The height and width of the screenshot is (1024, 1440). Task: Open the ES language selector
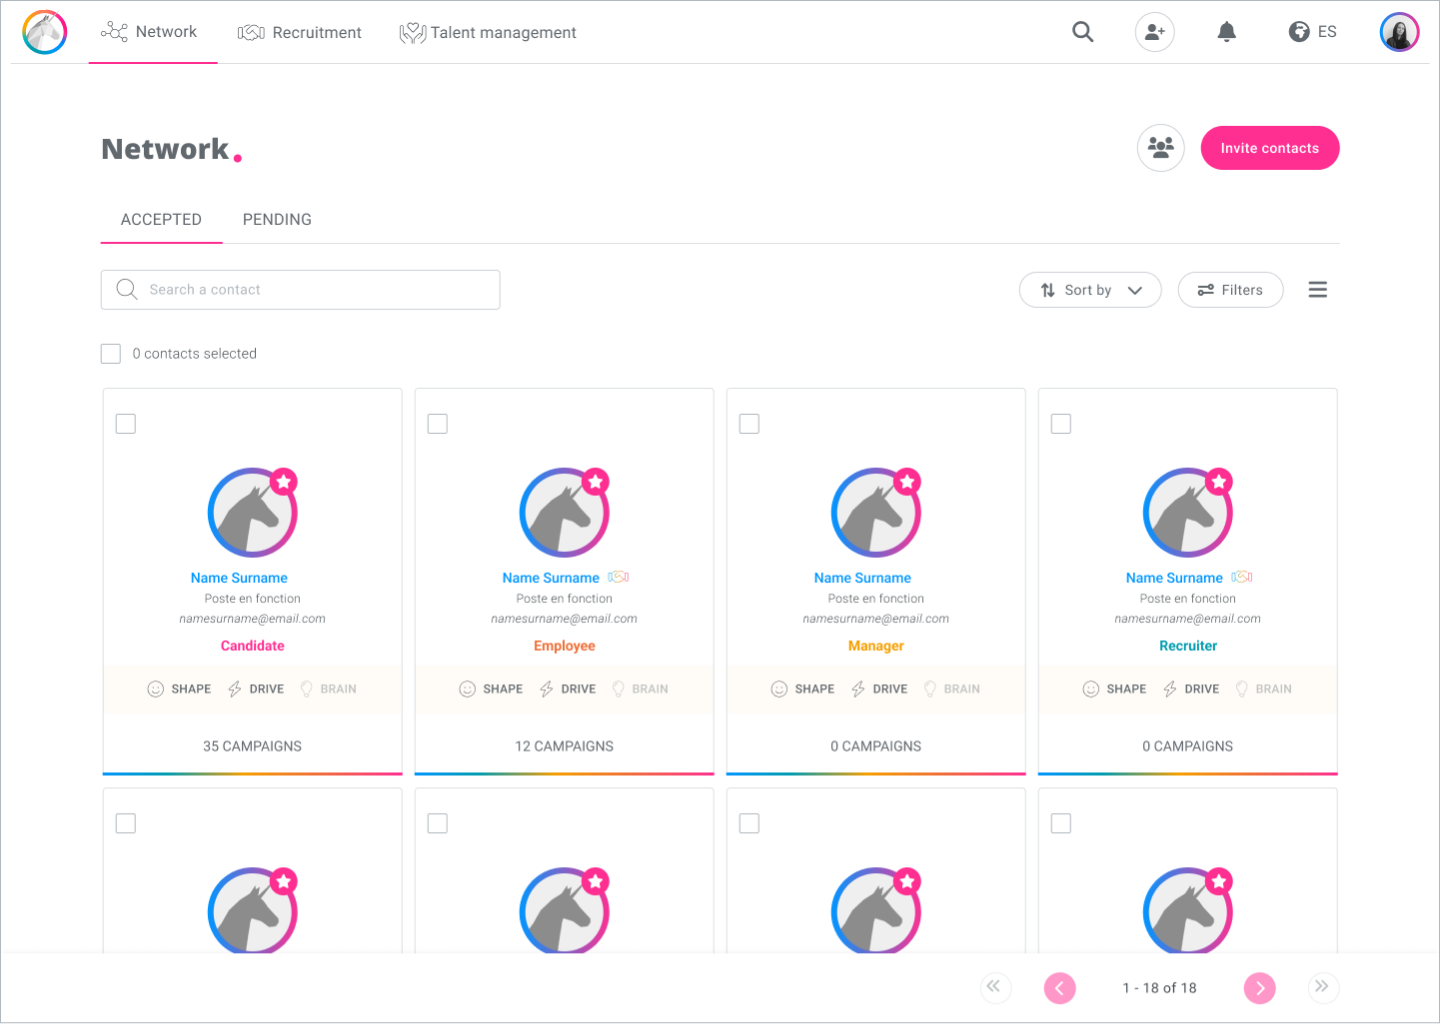tap(1313, 32)
